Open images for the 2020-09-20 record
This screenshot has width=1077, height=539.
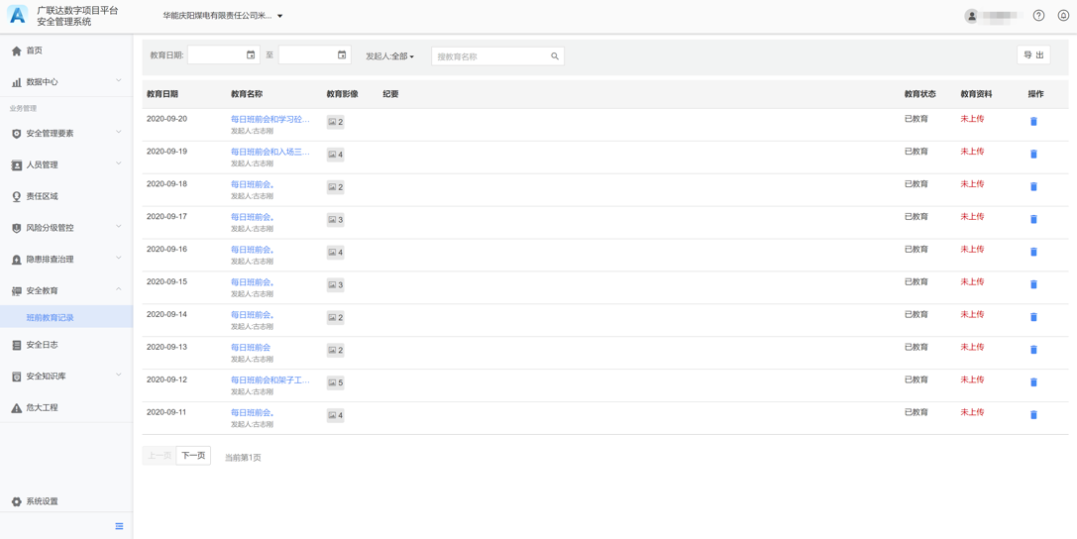point(335,122)
